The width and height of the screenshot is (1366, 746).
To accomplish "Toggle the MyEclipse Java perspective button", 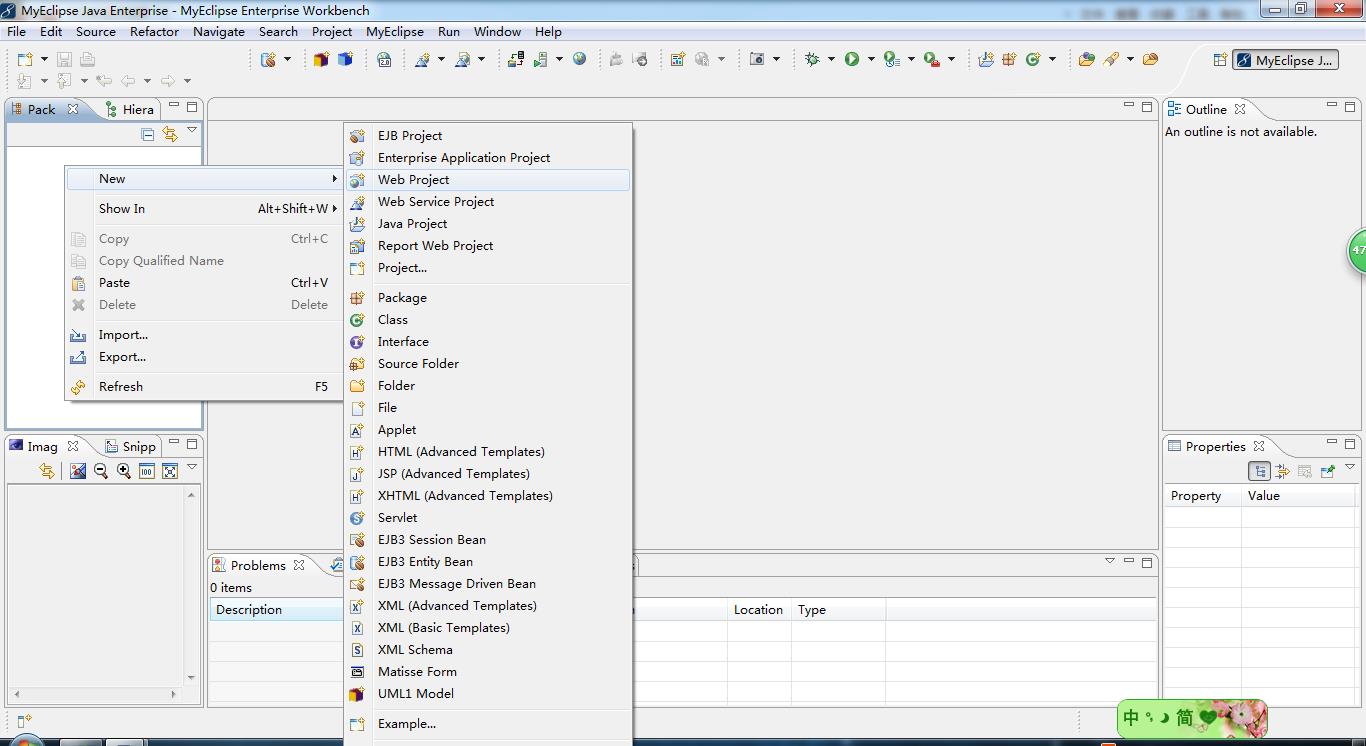I will point(1286,60).
